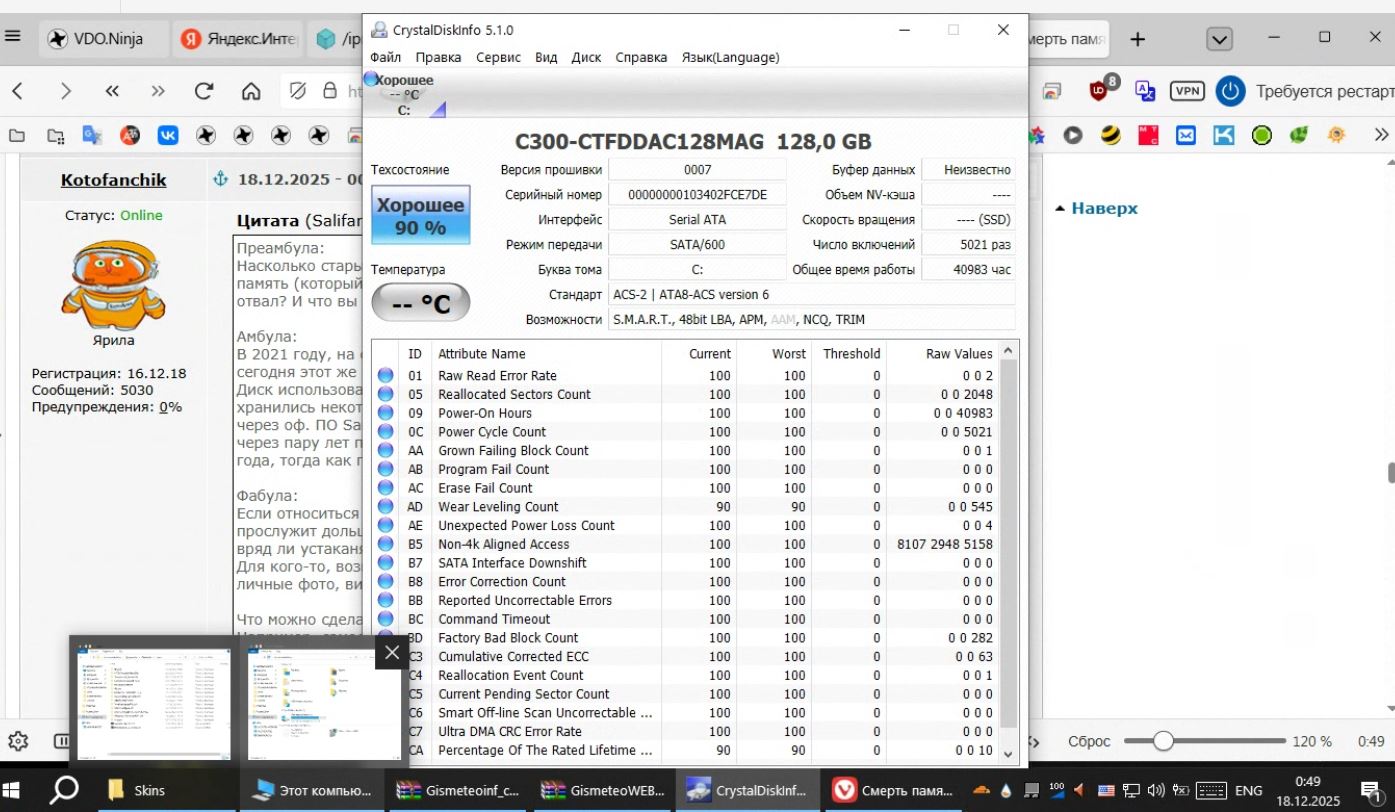Adjust the browser page zoom slider
This screenshot has height=812, width=1395.
1205,741
